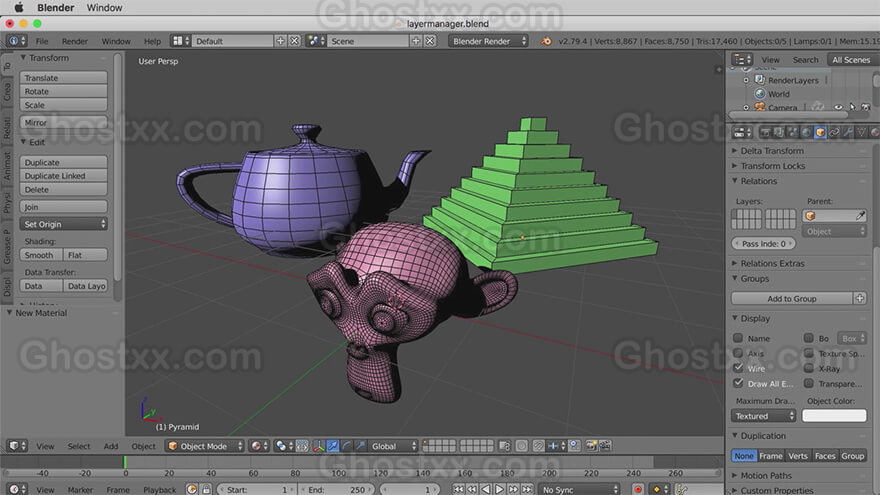This screenshot has height=495, width=880.
Task: Disable the Wire display checkbox
Action: point(738,368)
